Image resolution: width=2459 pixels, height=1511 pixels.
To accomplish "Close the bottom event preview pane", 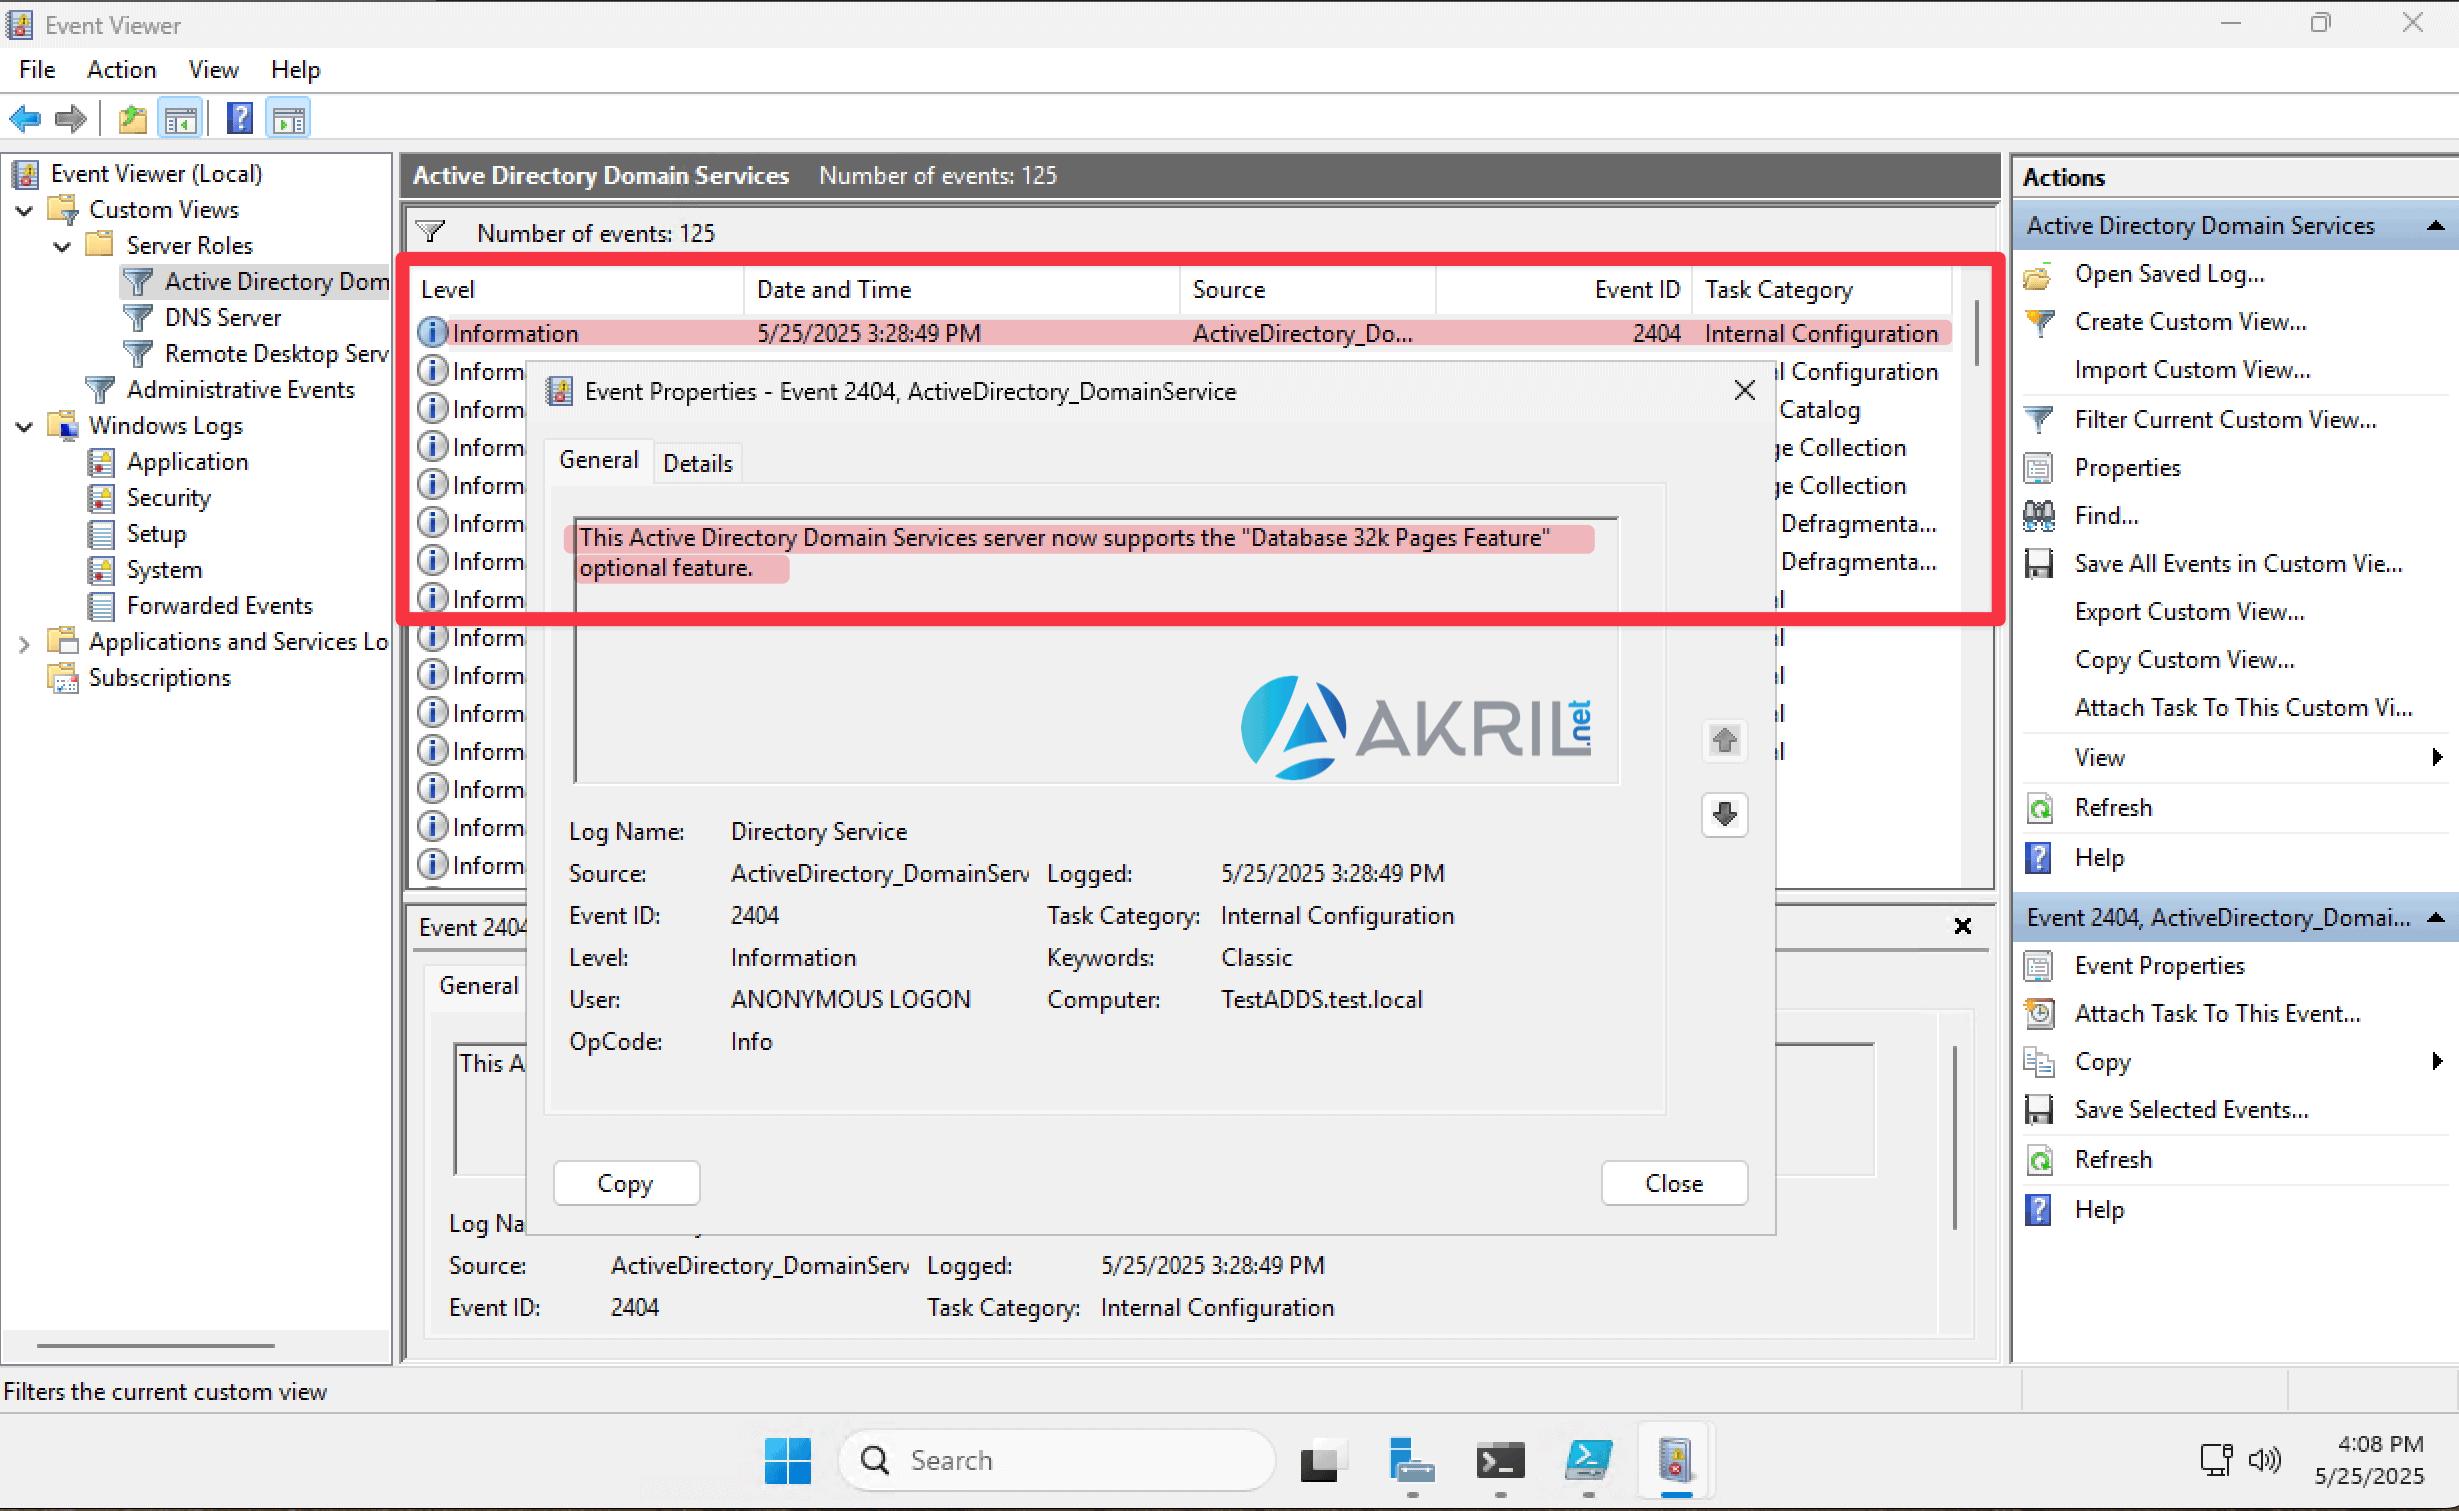I will point(1962,926).
